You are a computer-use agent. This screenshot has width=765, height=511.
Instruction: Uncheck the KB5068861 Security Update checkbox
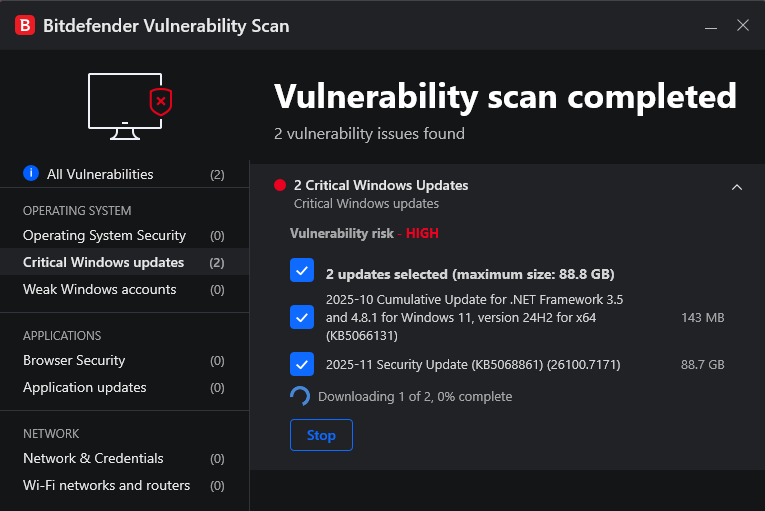click(302, 364)
